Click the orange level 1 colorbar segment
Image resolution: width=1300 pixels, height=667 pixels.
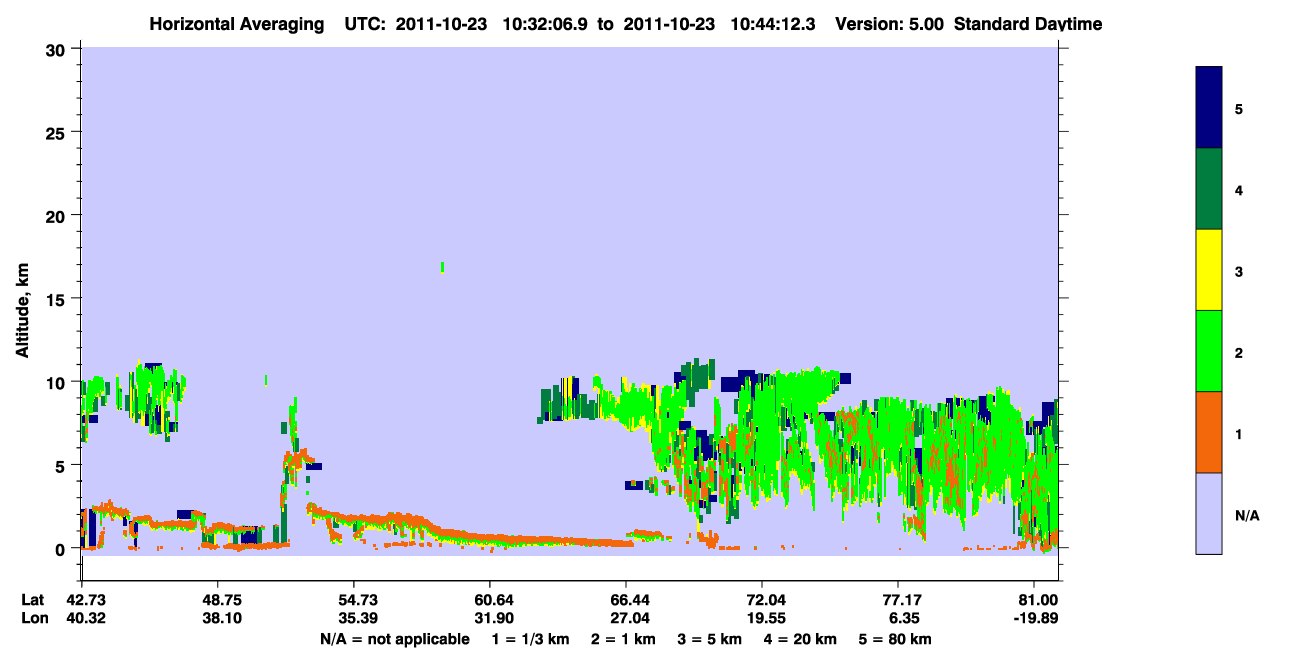point(1209,432)
